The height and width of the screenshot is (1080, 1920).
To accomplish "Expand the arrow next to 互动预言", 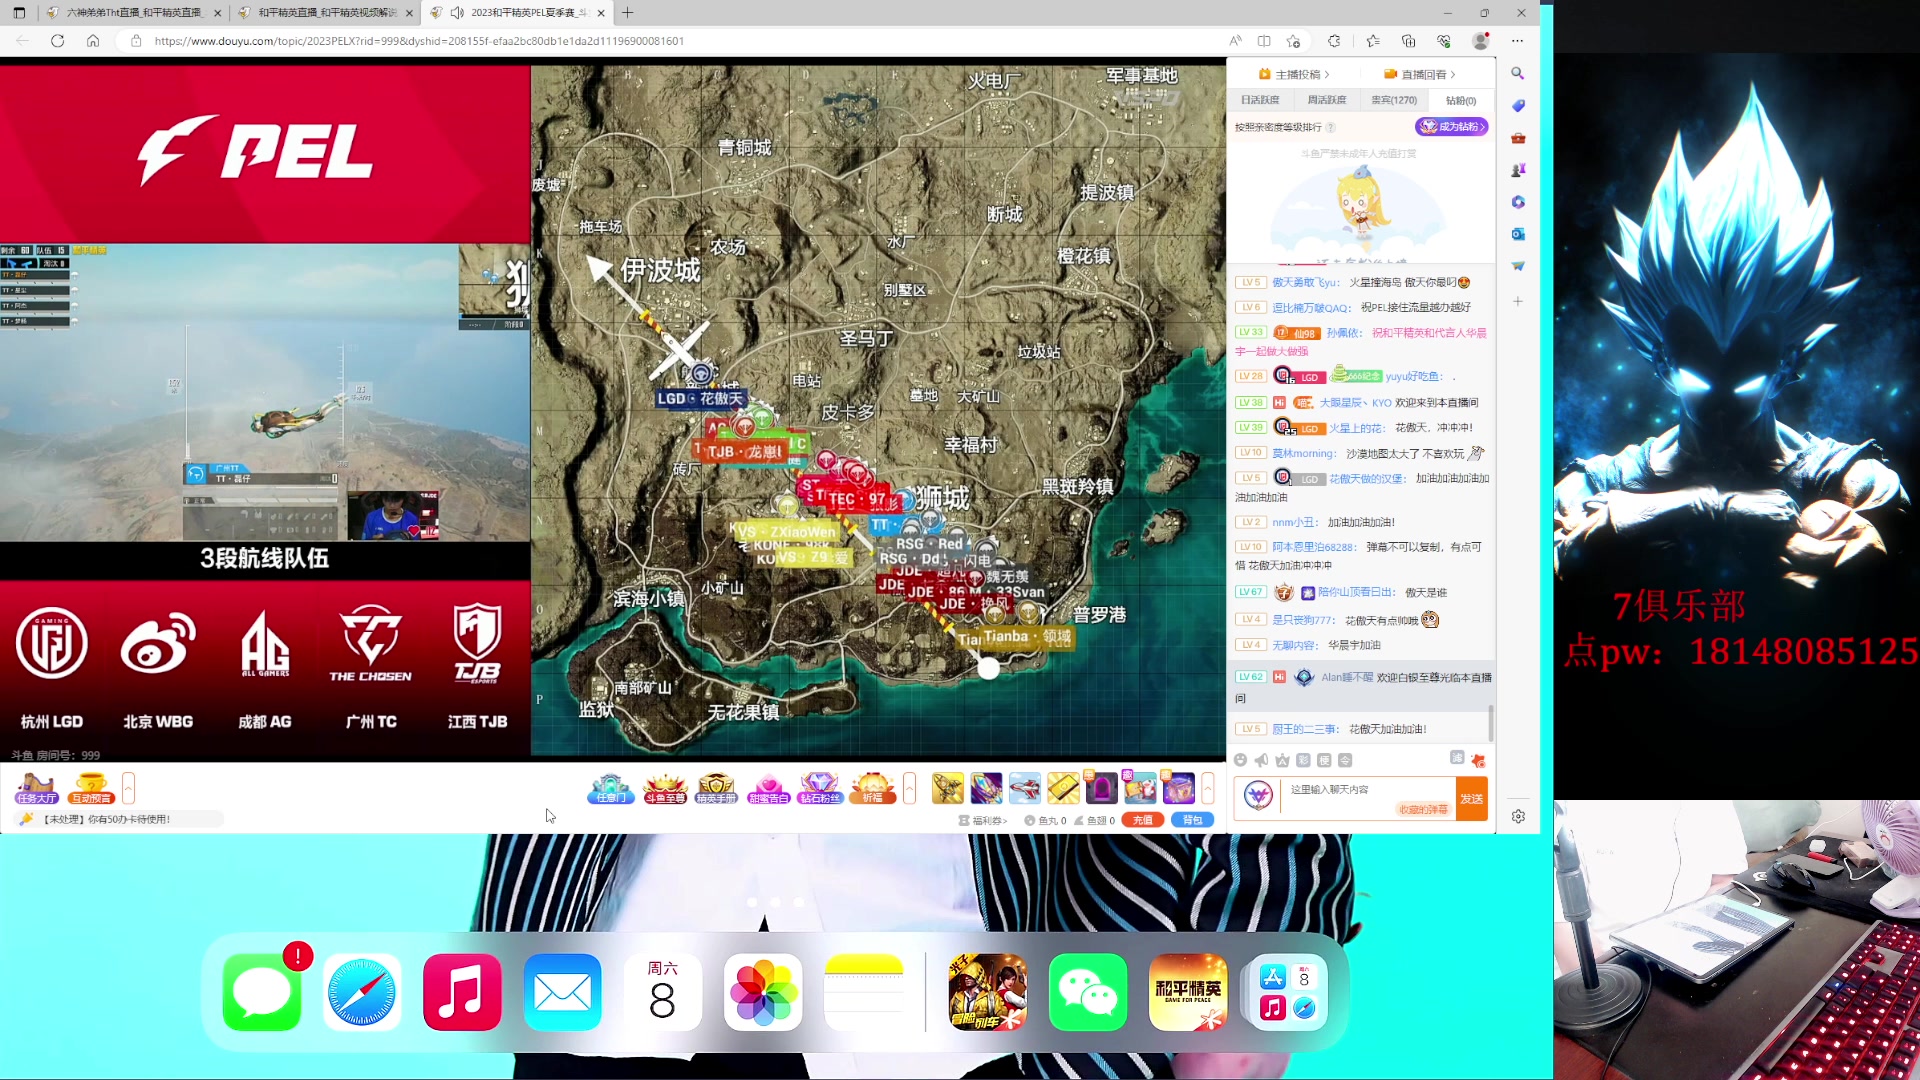I will click(128, 789).
